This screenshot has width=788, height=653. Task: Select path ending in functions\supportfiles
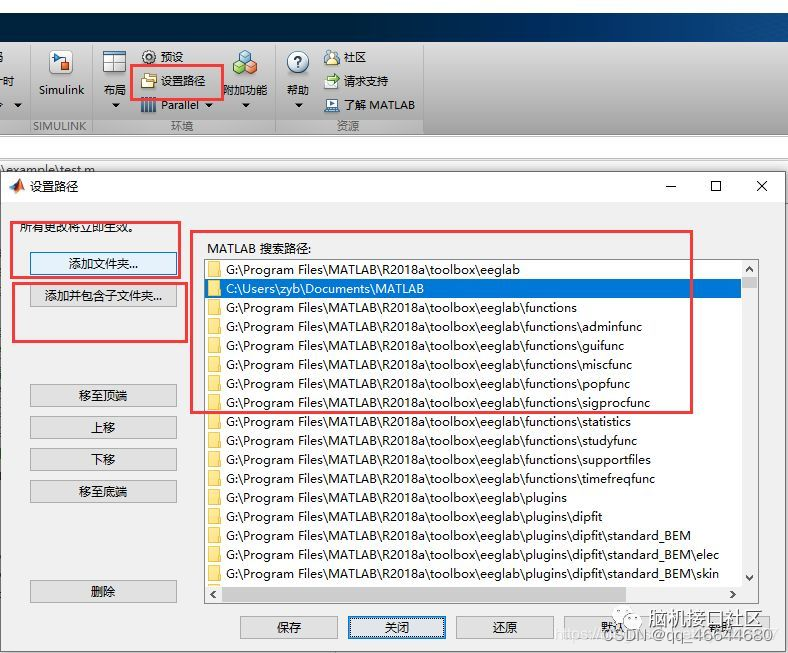[x=473, y=459]
